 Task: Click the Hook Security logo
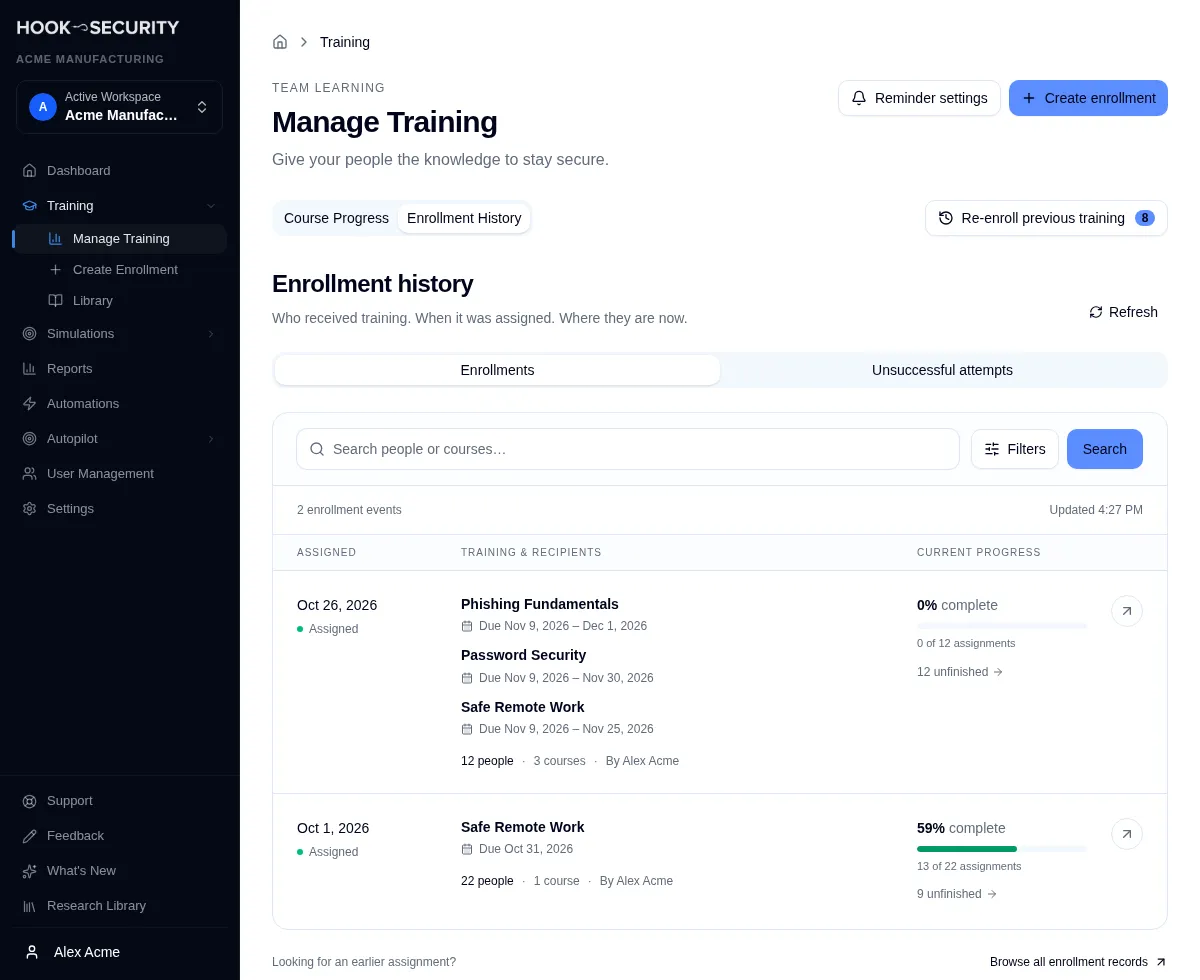[98, 28]
